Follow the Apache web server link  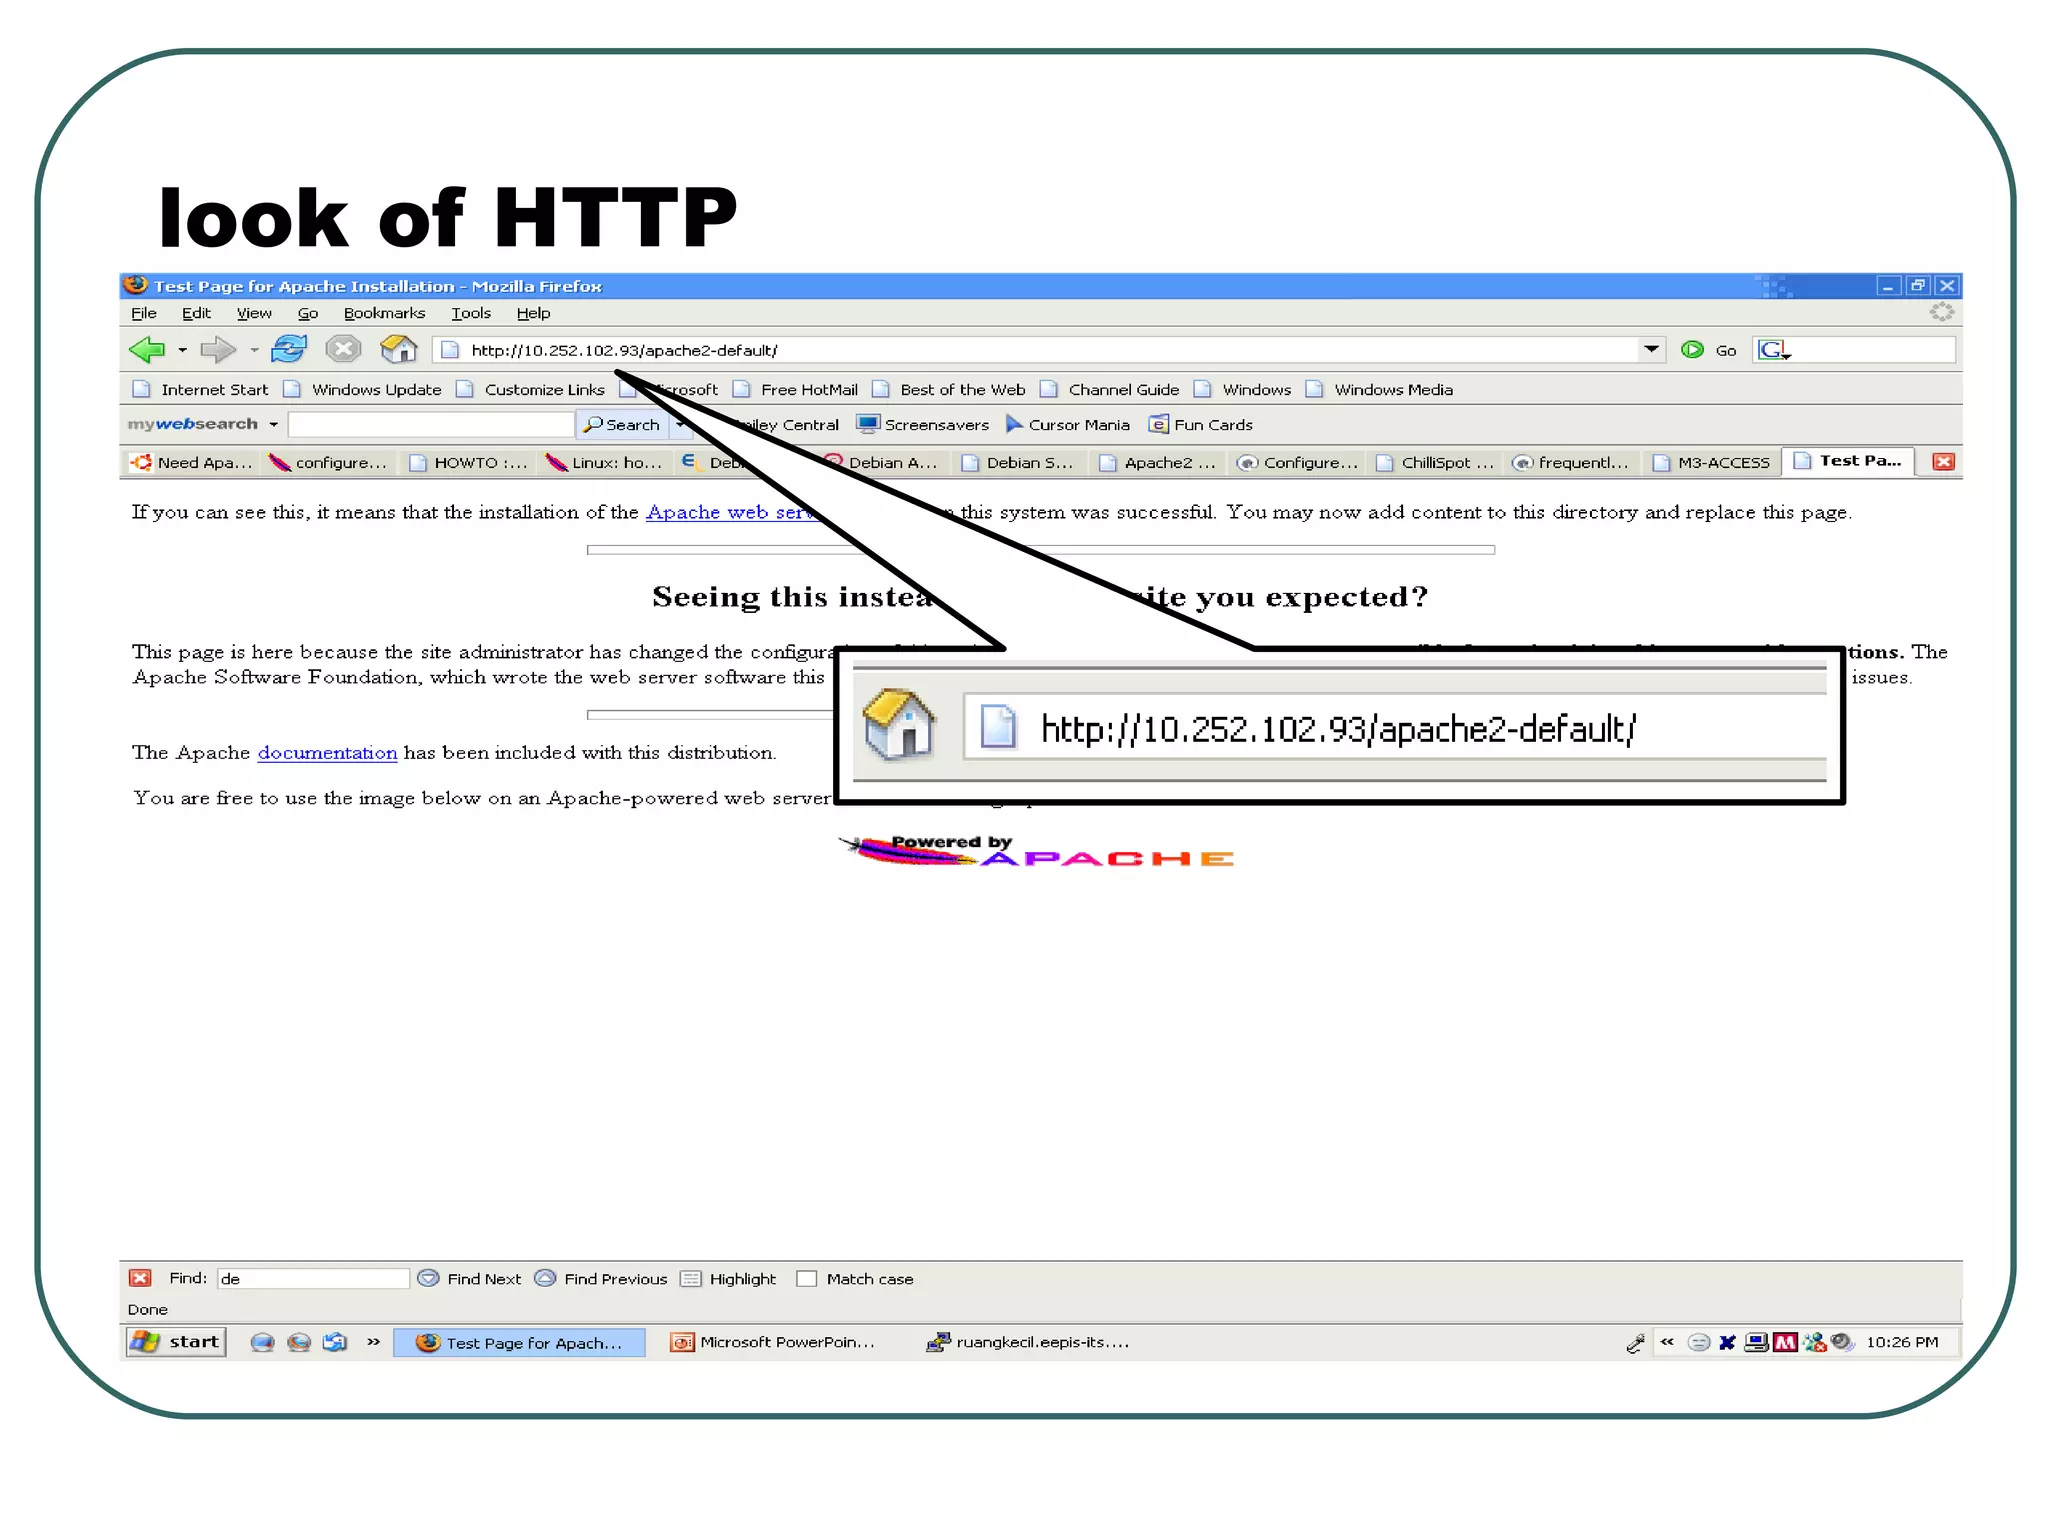732,513
